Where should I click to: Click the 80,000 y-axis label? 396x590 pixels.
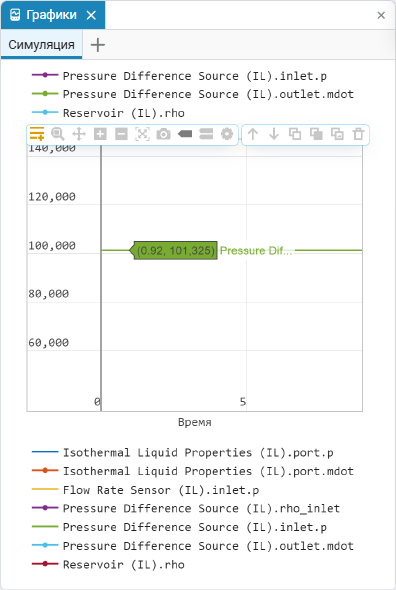(x=49, y=293)
